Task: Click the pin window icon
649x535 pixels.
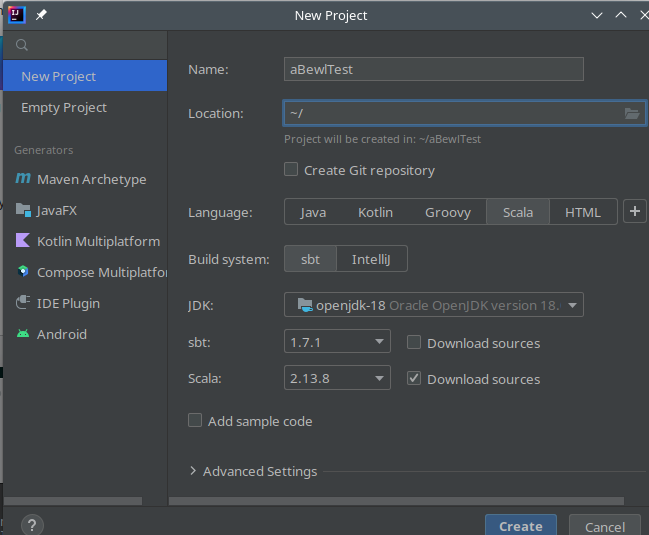Action: pyautogui.click(x=41, y=15)
